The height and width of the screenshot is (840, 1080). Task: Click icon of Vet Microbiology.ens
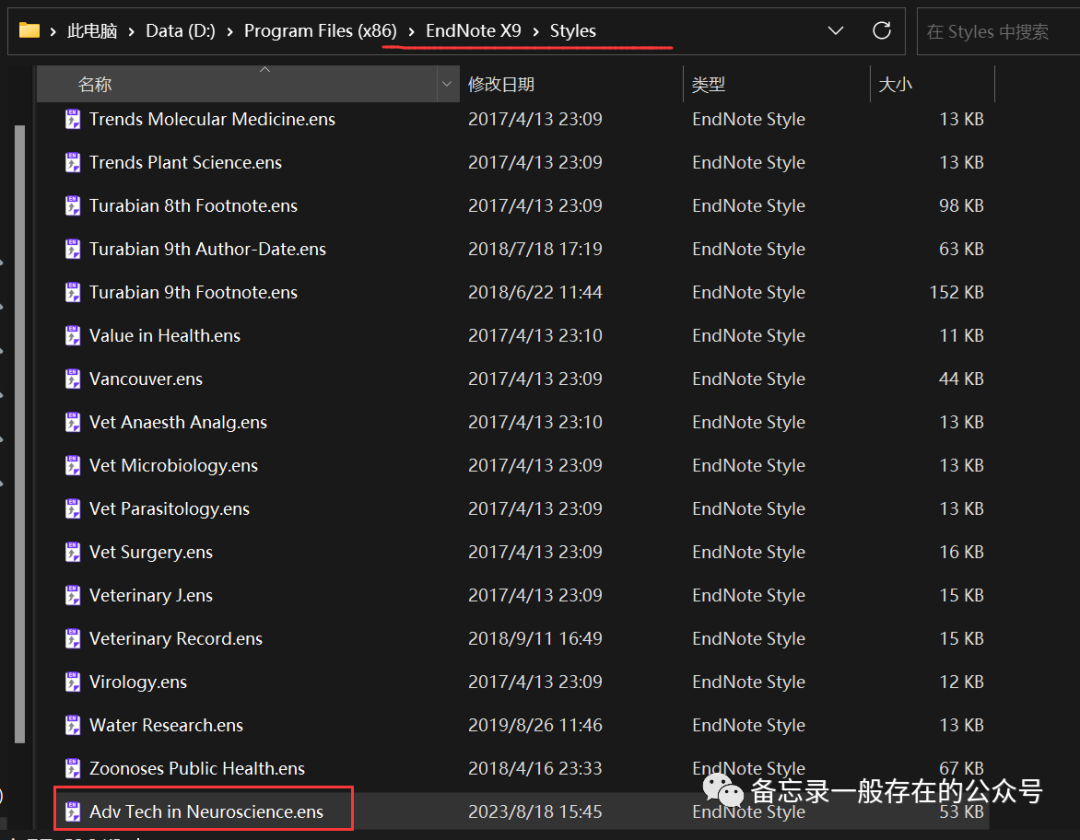(x=72, y=465)
